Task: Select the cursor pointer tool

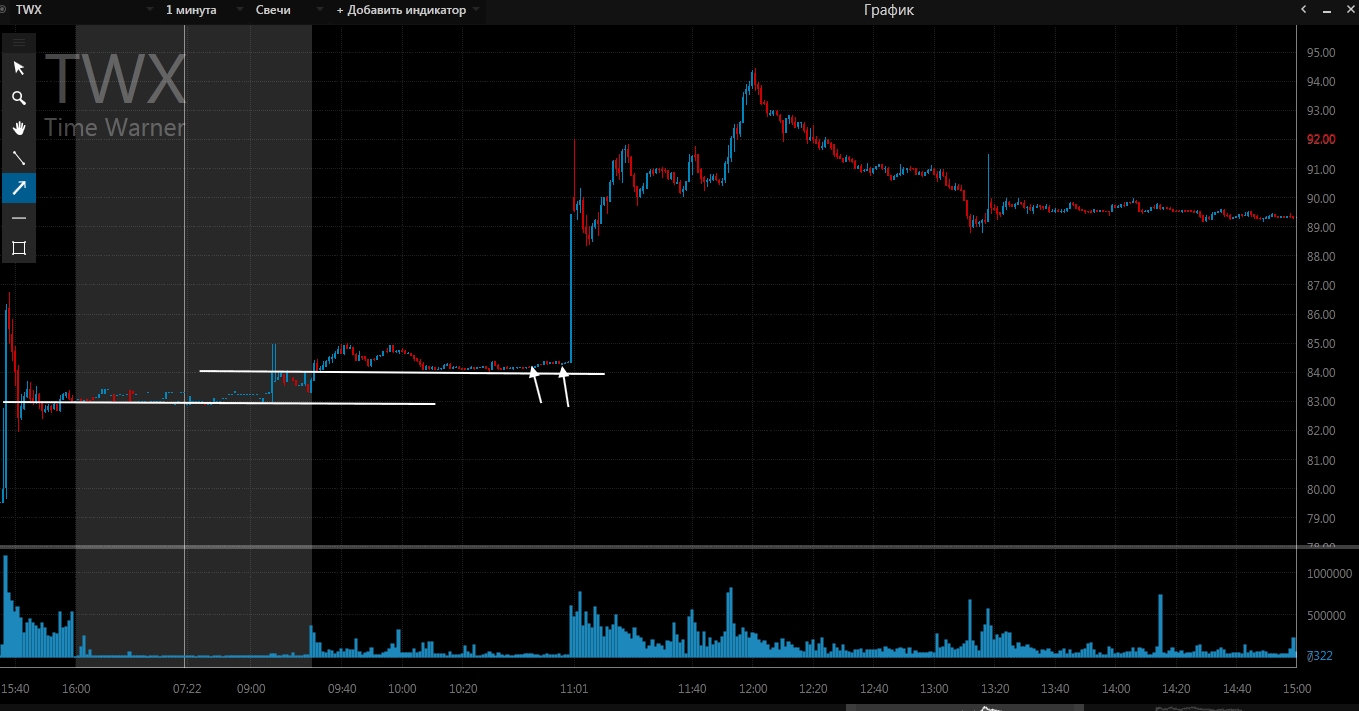Action: (19, 68)
